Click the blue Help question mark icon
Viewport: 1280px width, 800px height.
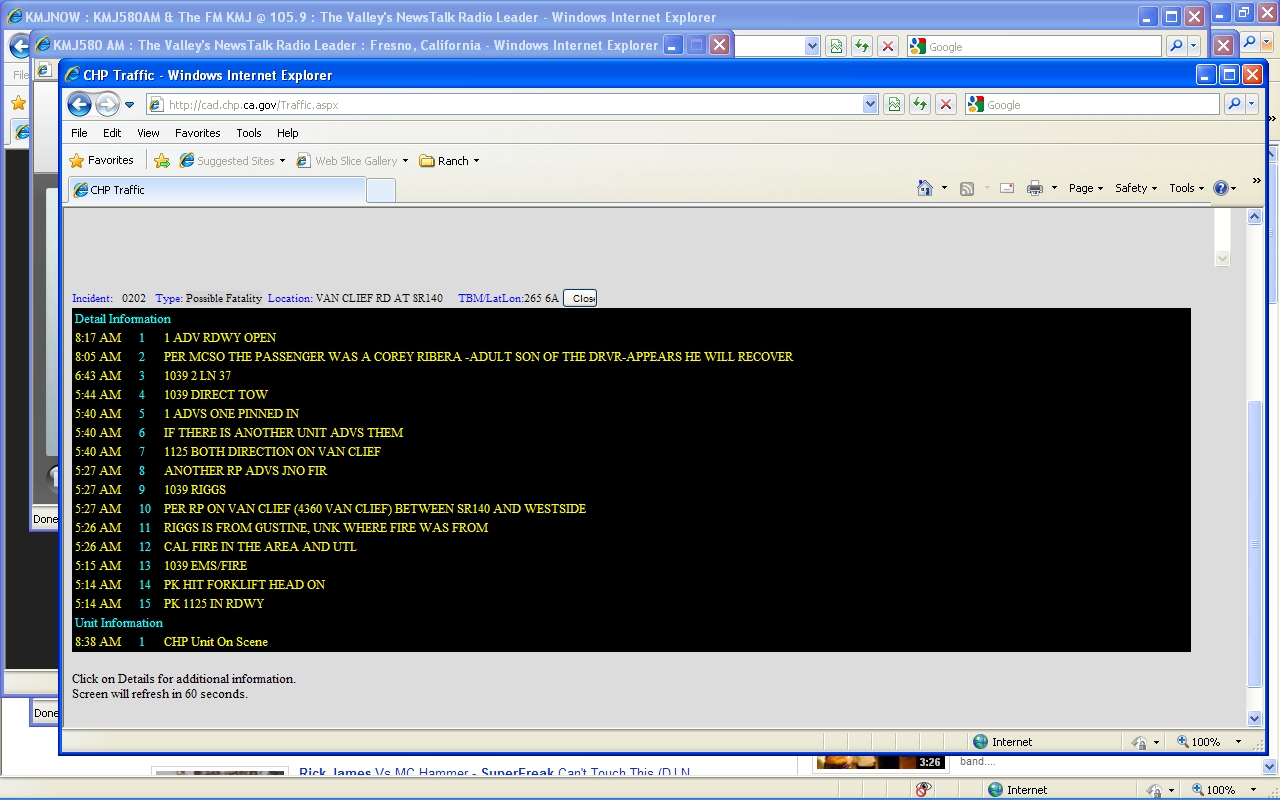click(1220, 188)
